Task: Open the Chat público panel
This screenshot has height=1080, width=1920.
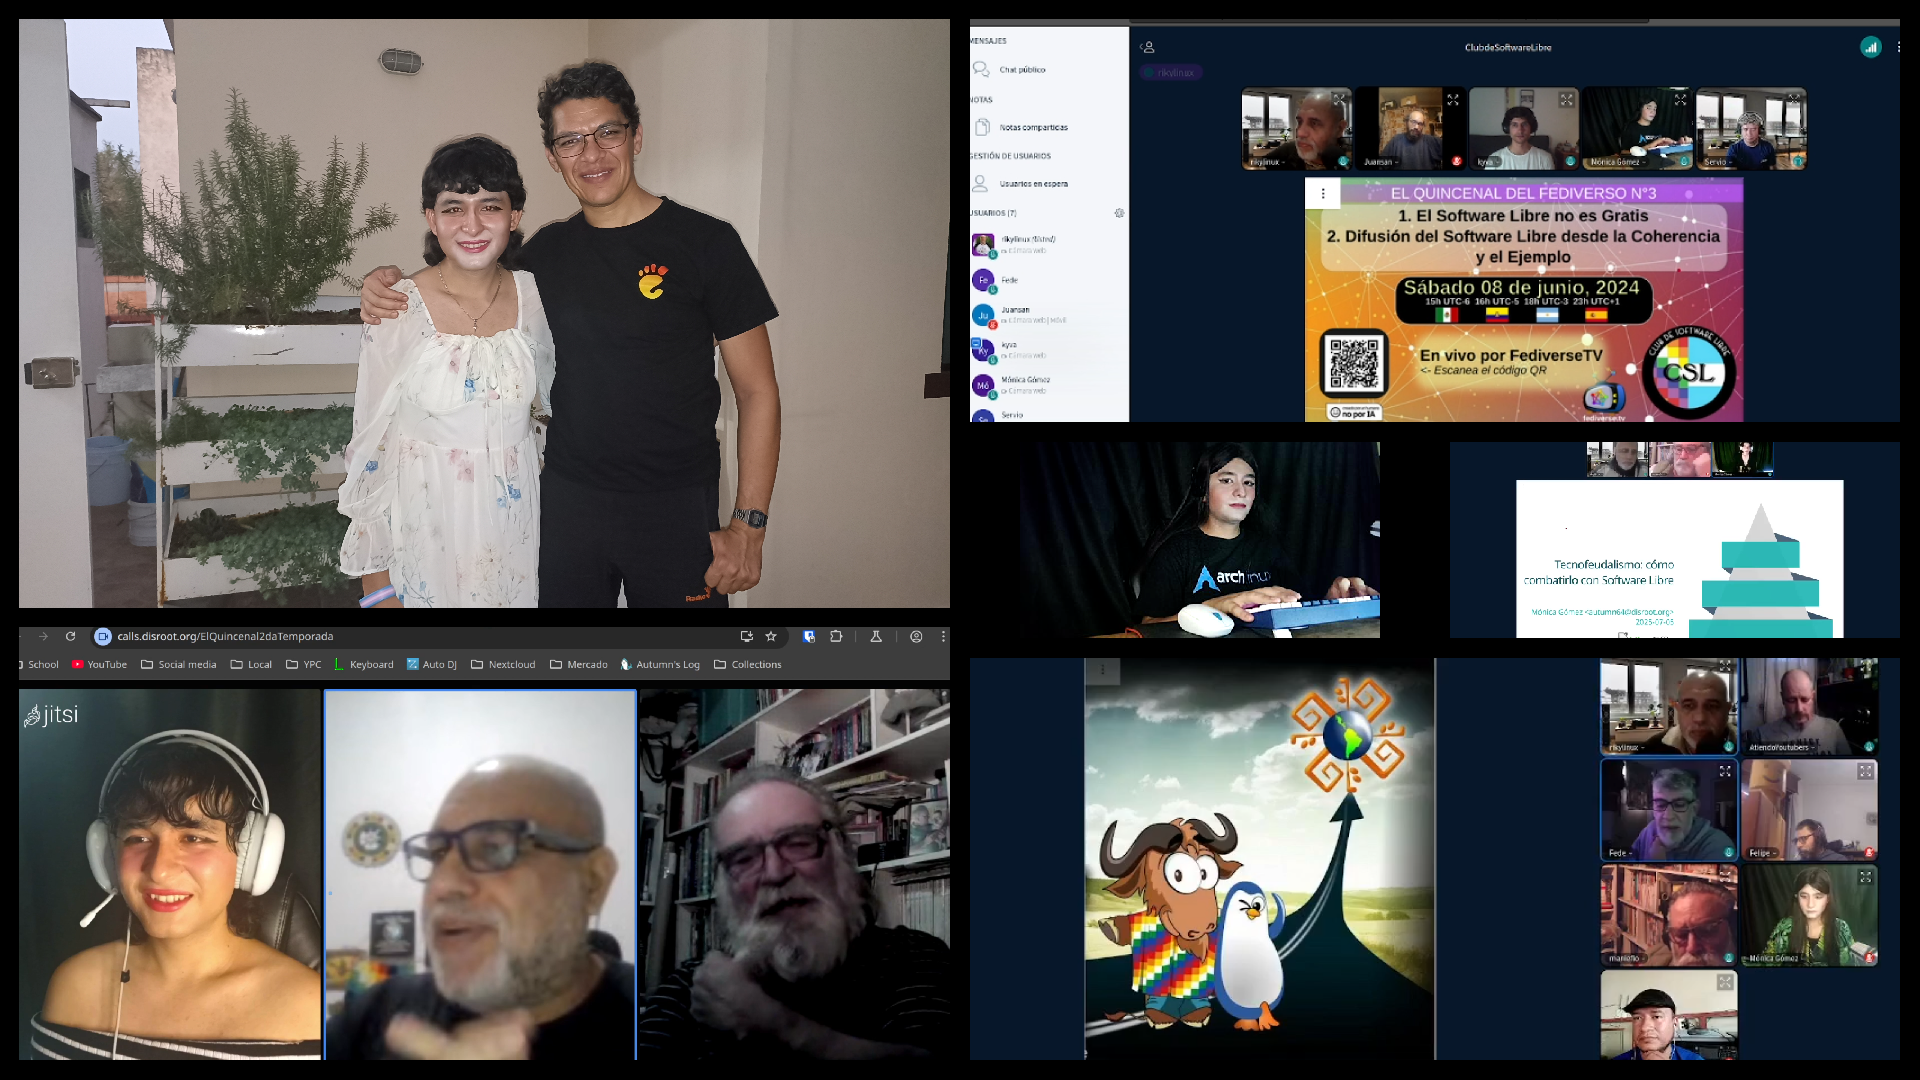Action: pyautogui.click(x=1021, y=70)
